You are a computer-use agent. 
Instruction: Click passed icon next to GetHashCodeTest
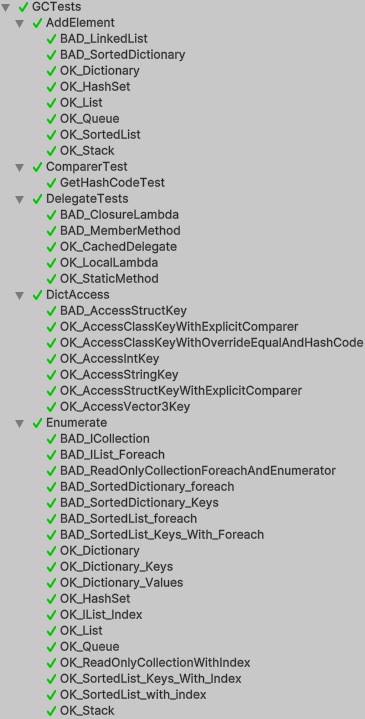click(x=51, y=183)
